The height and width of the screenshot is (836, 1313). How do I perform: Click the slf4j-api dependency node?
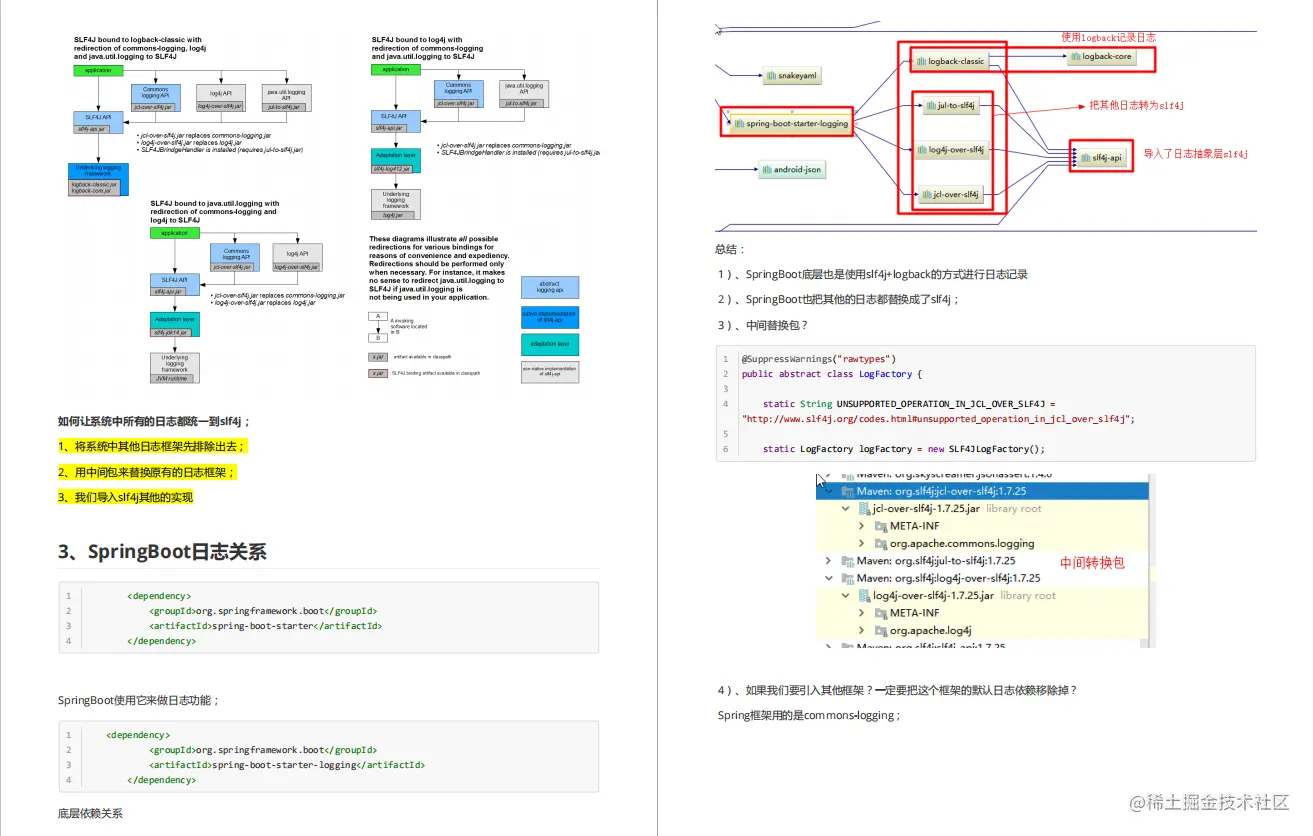[1101, 158]
